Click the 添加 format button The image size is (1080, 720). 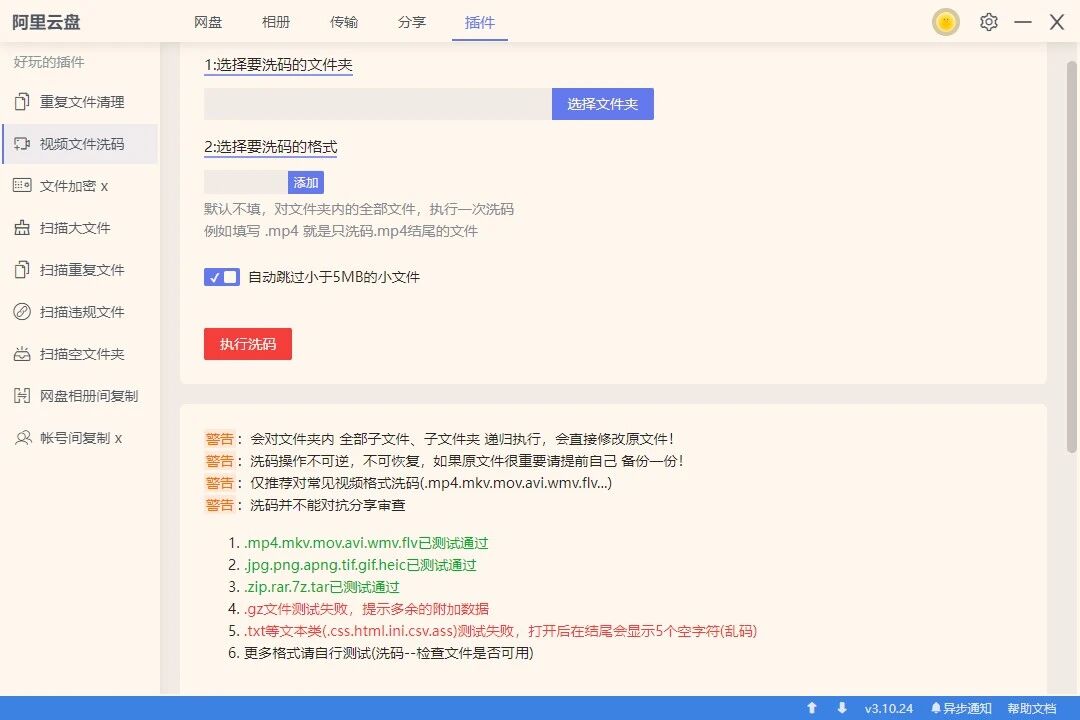click(x=306, y=182)
